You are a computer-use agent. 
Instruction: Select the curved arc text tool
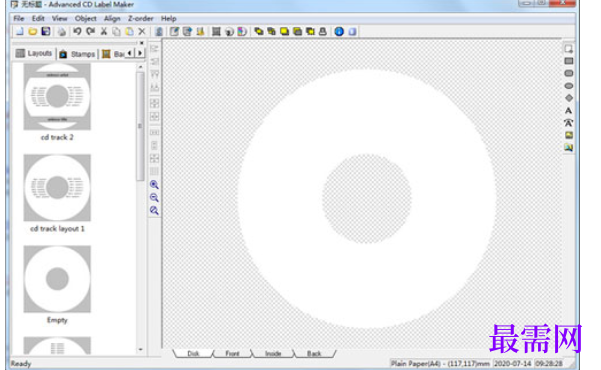(x=568, y=123)
